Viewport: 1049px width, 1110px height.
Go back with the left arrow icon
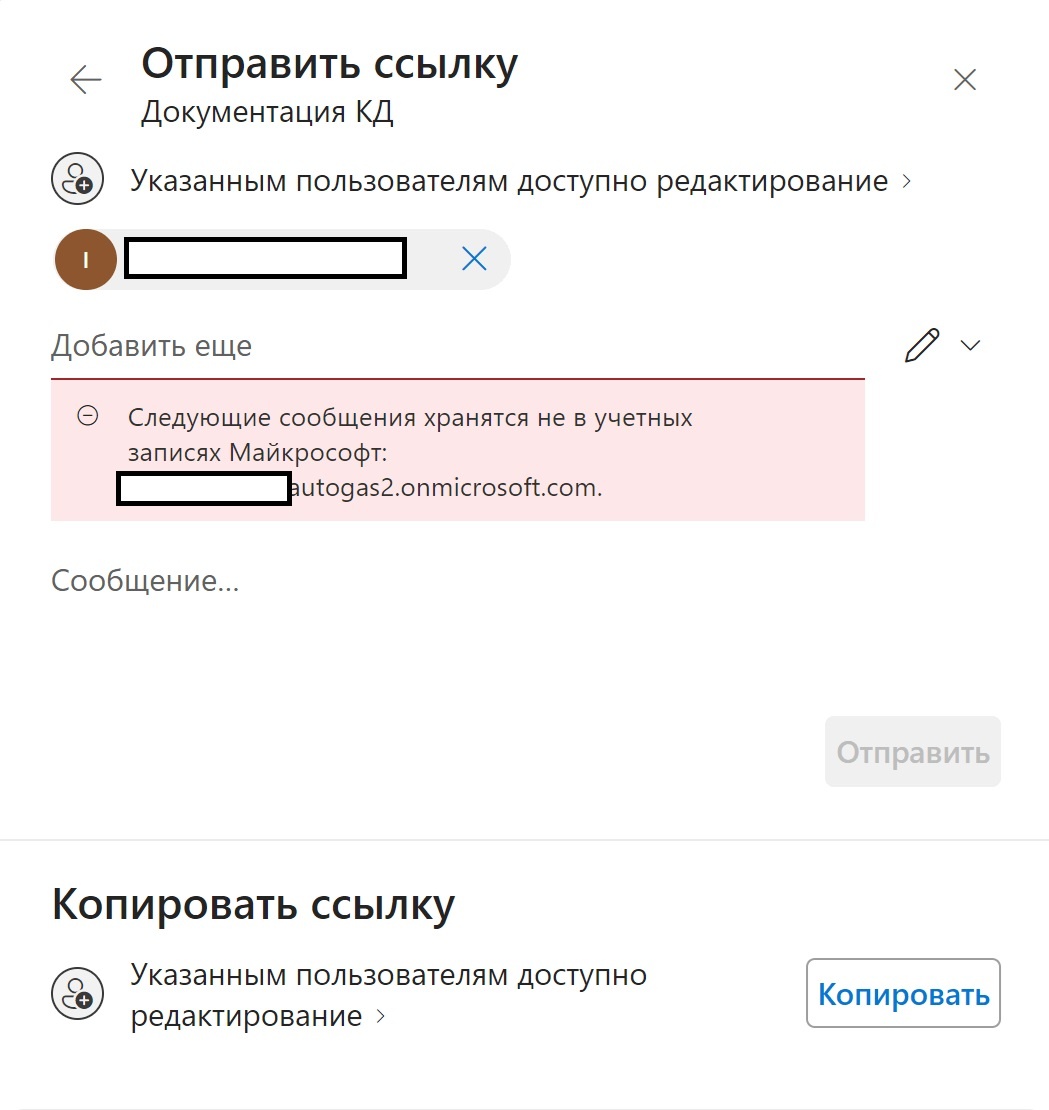86,79
